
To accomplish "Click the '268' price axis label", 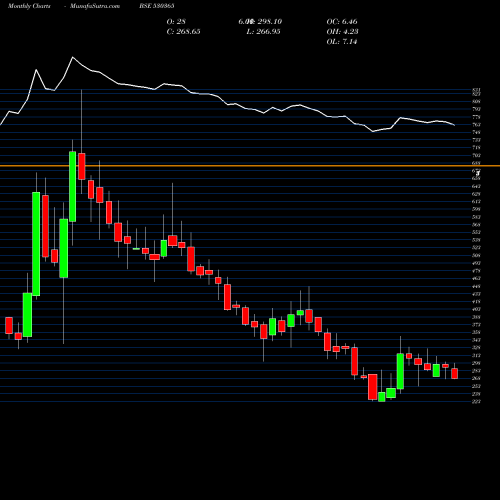I will coord(476,378).
